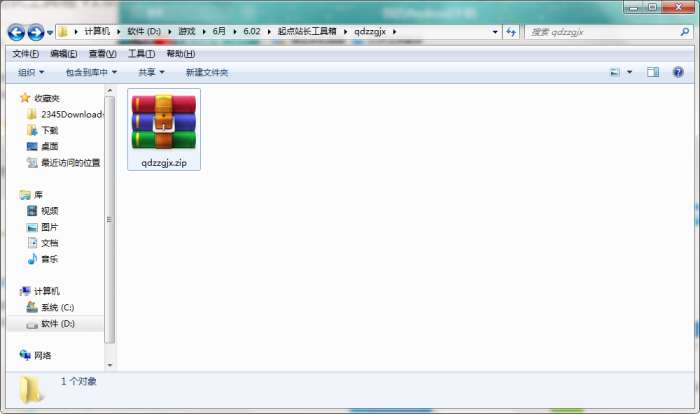Expand the arrow after 6.02 breadcrumb
Screen dimensions: 700x414
[x=269, y=32]
